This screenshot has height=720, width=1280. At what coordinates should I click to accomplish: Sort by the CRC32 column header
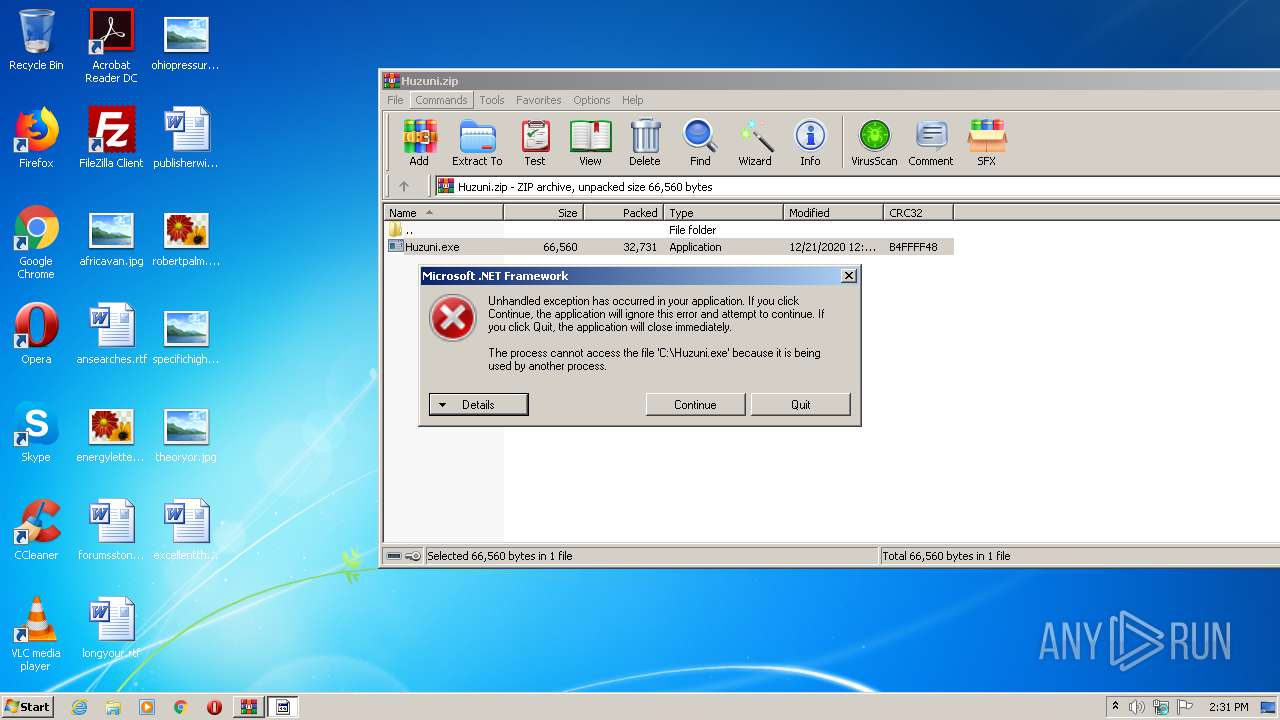click(919, 212)
